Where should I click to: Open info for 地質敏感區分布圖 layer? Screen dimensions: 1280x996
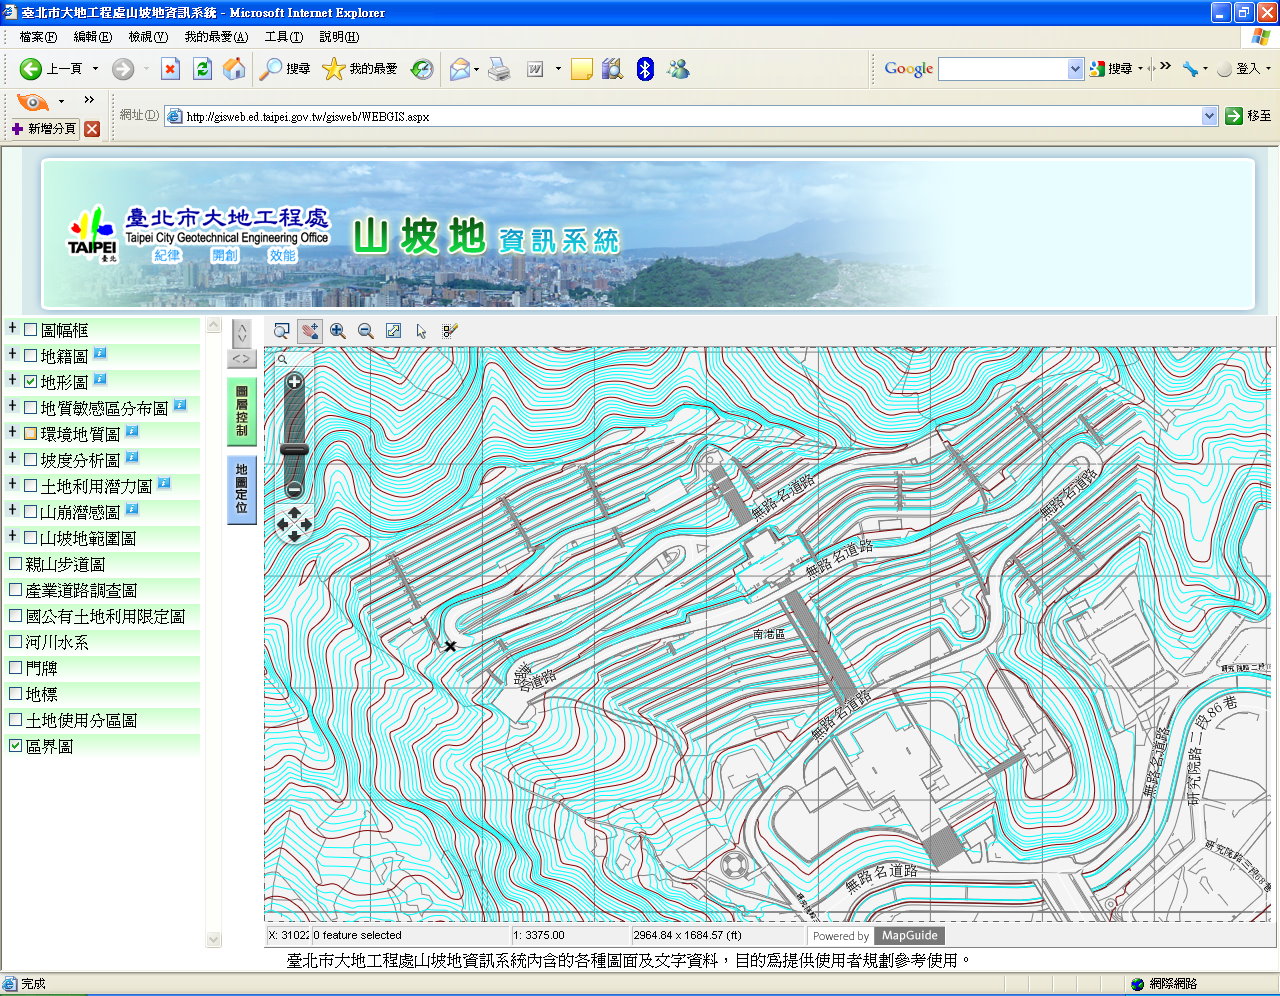point(180,405)
